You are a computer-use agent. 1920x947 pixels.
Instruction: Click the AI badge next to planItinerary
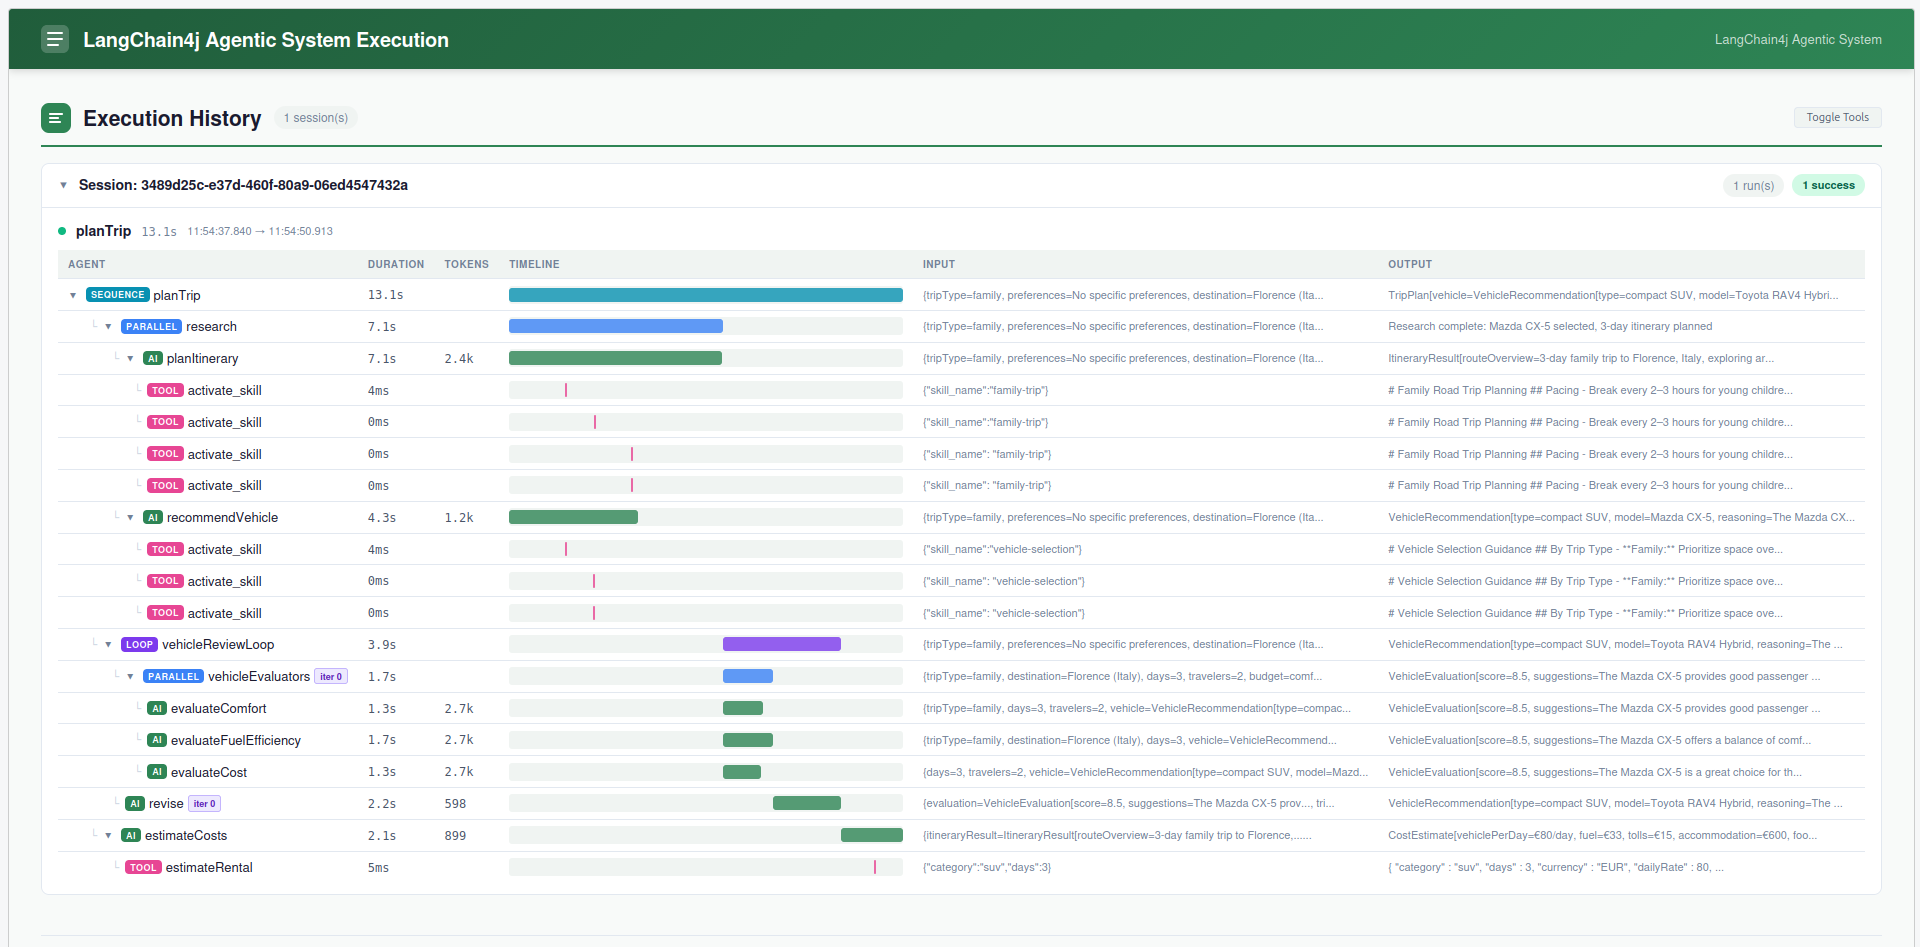coord(153,359)
